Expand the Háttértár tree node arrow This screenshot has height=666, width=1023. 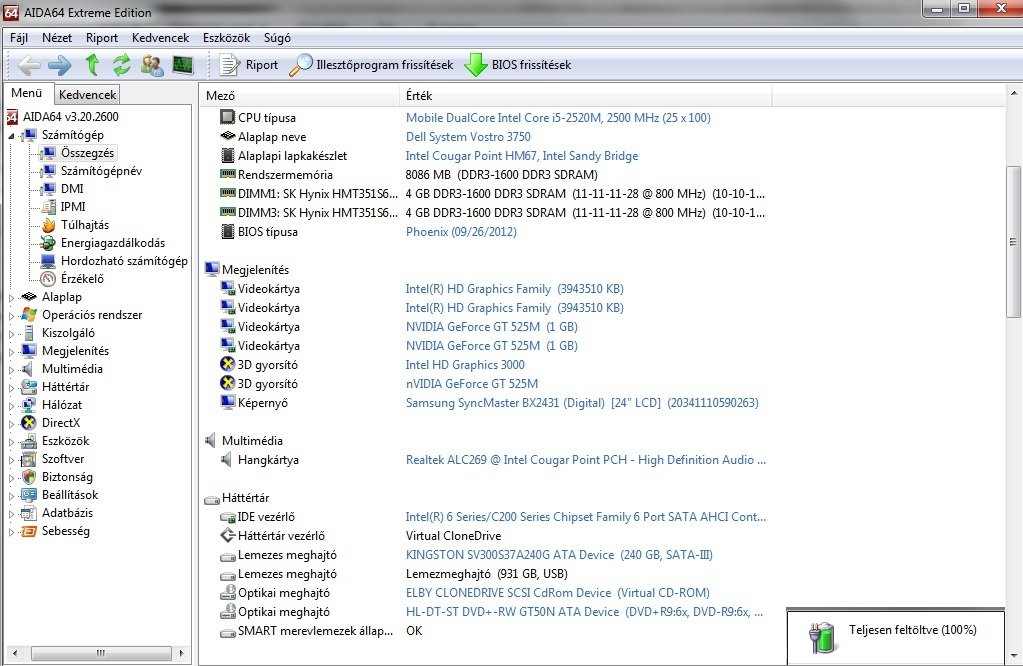coord(11,387)
